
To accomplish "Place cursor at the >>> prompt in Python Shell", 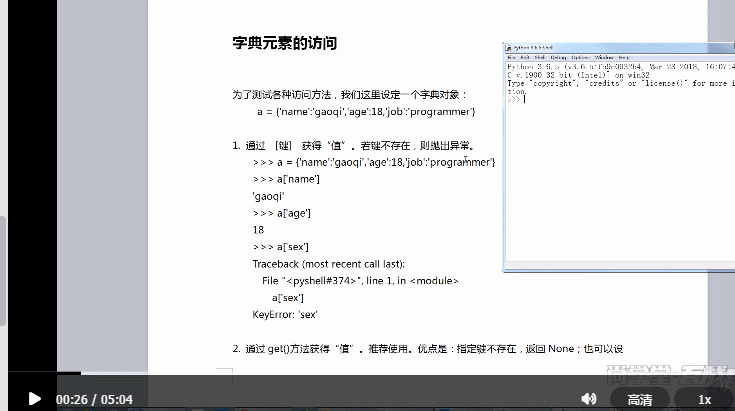I will coord(524,99).
